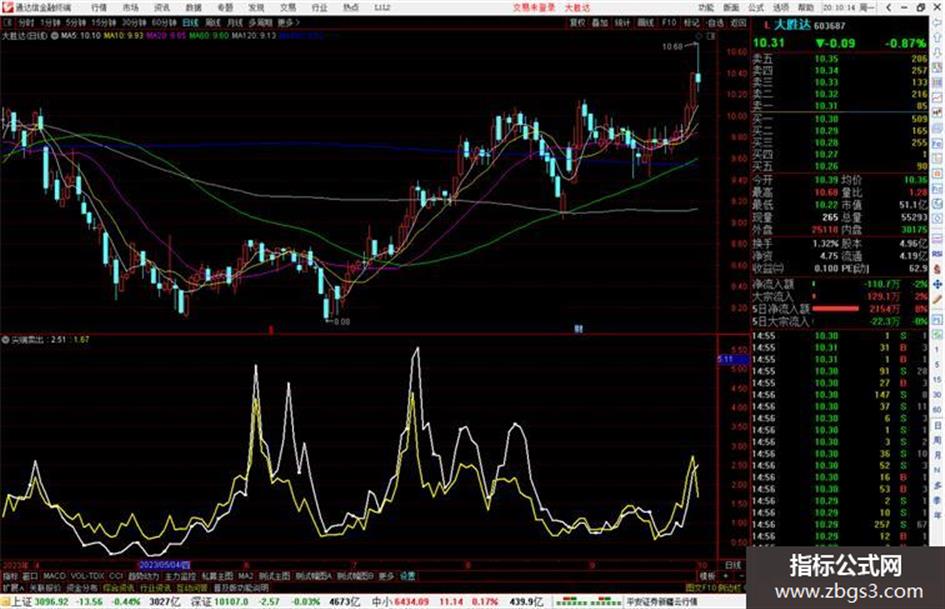Select 月线 monthly chart period
945x609 pixels.
[x=234, y=22]
